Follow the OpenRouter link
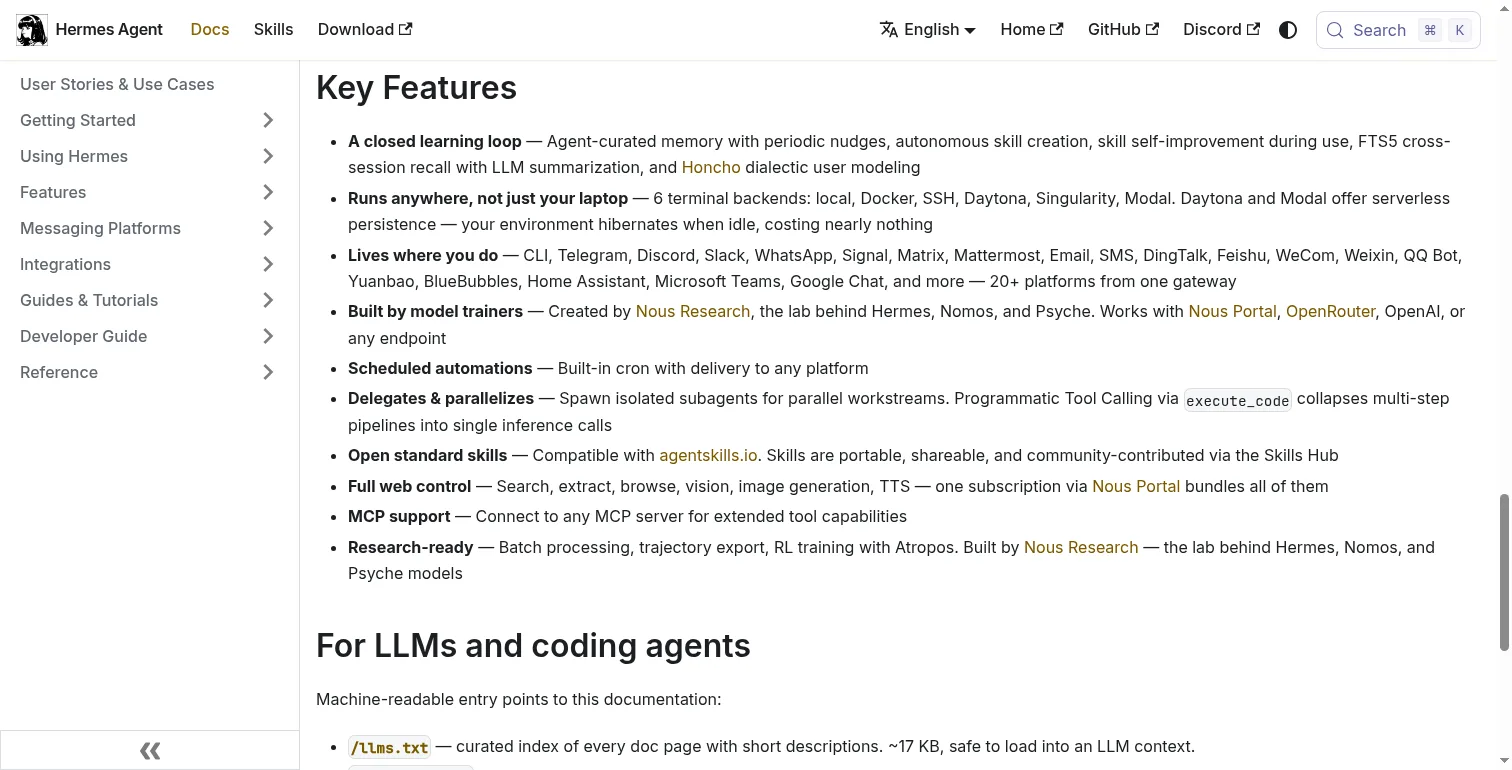The image size is (1512, 770). click(x=1331, y=312)
